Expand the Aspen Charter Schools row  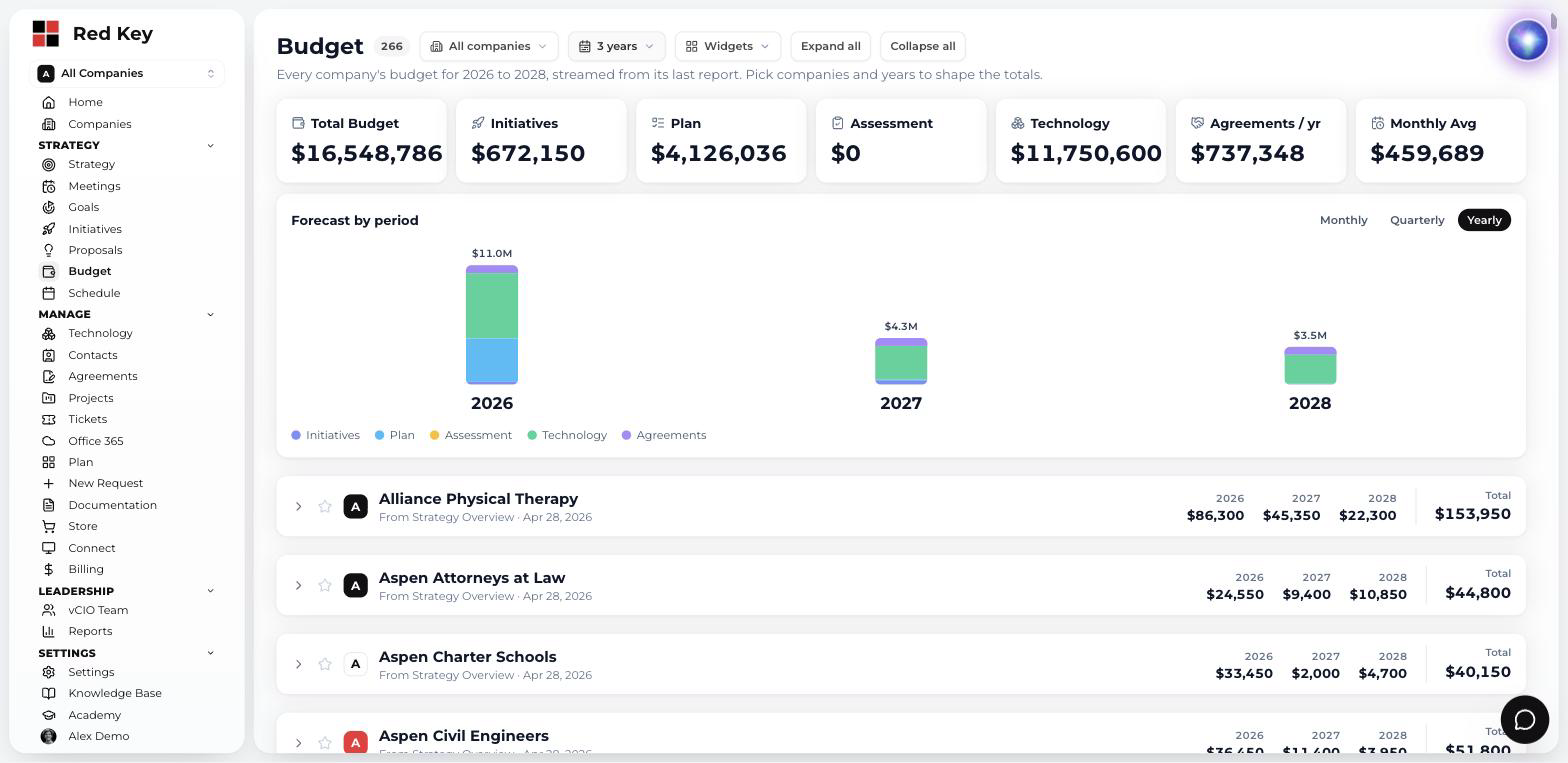[298, 664]
